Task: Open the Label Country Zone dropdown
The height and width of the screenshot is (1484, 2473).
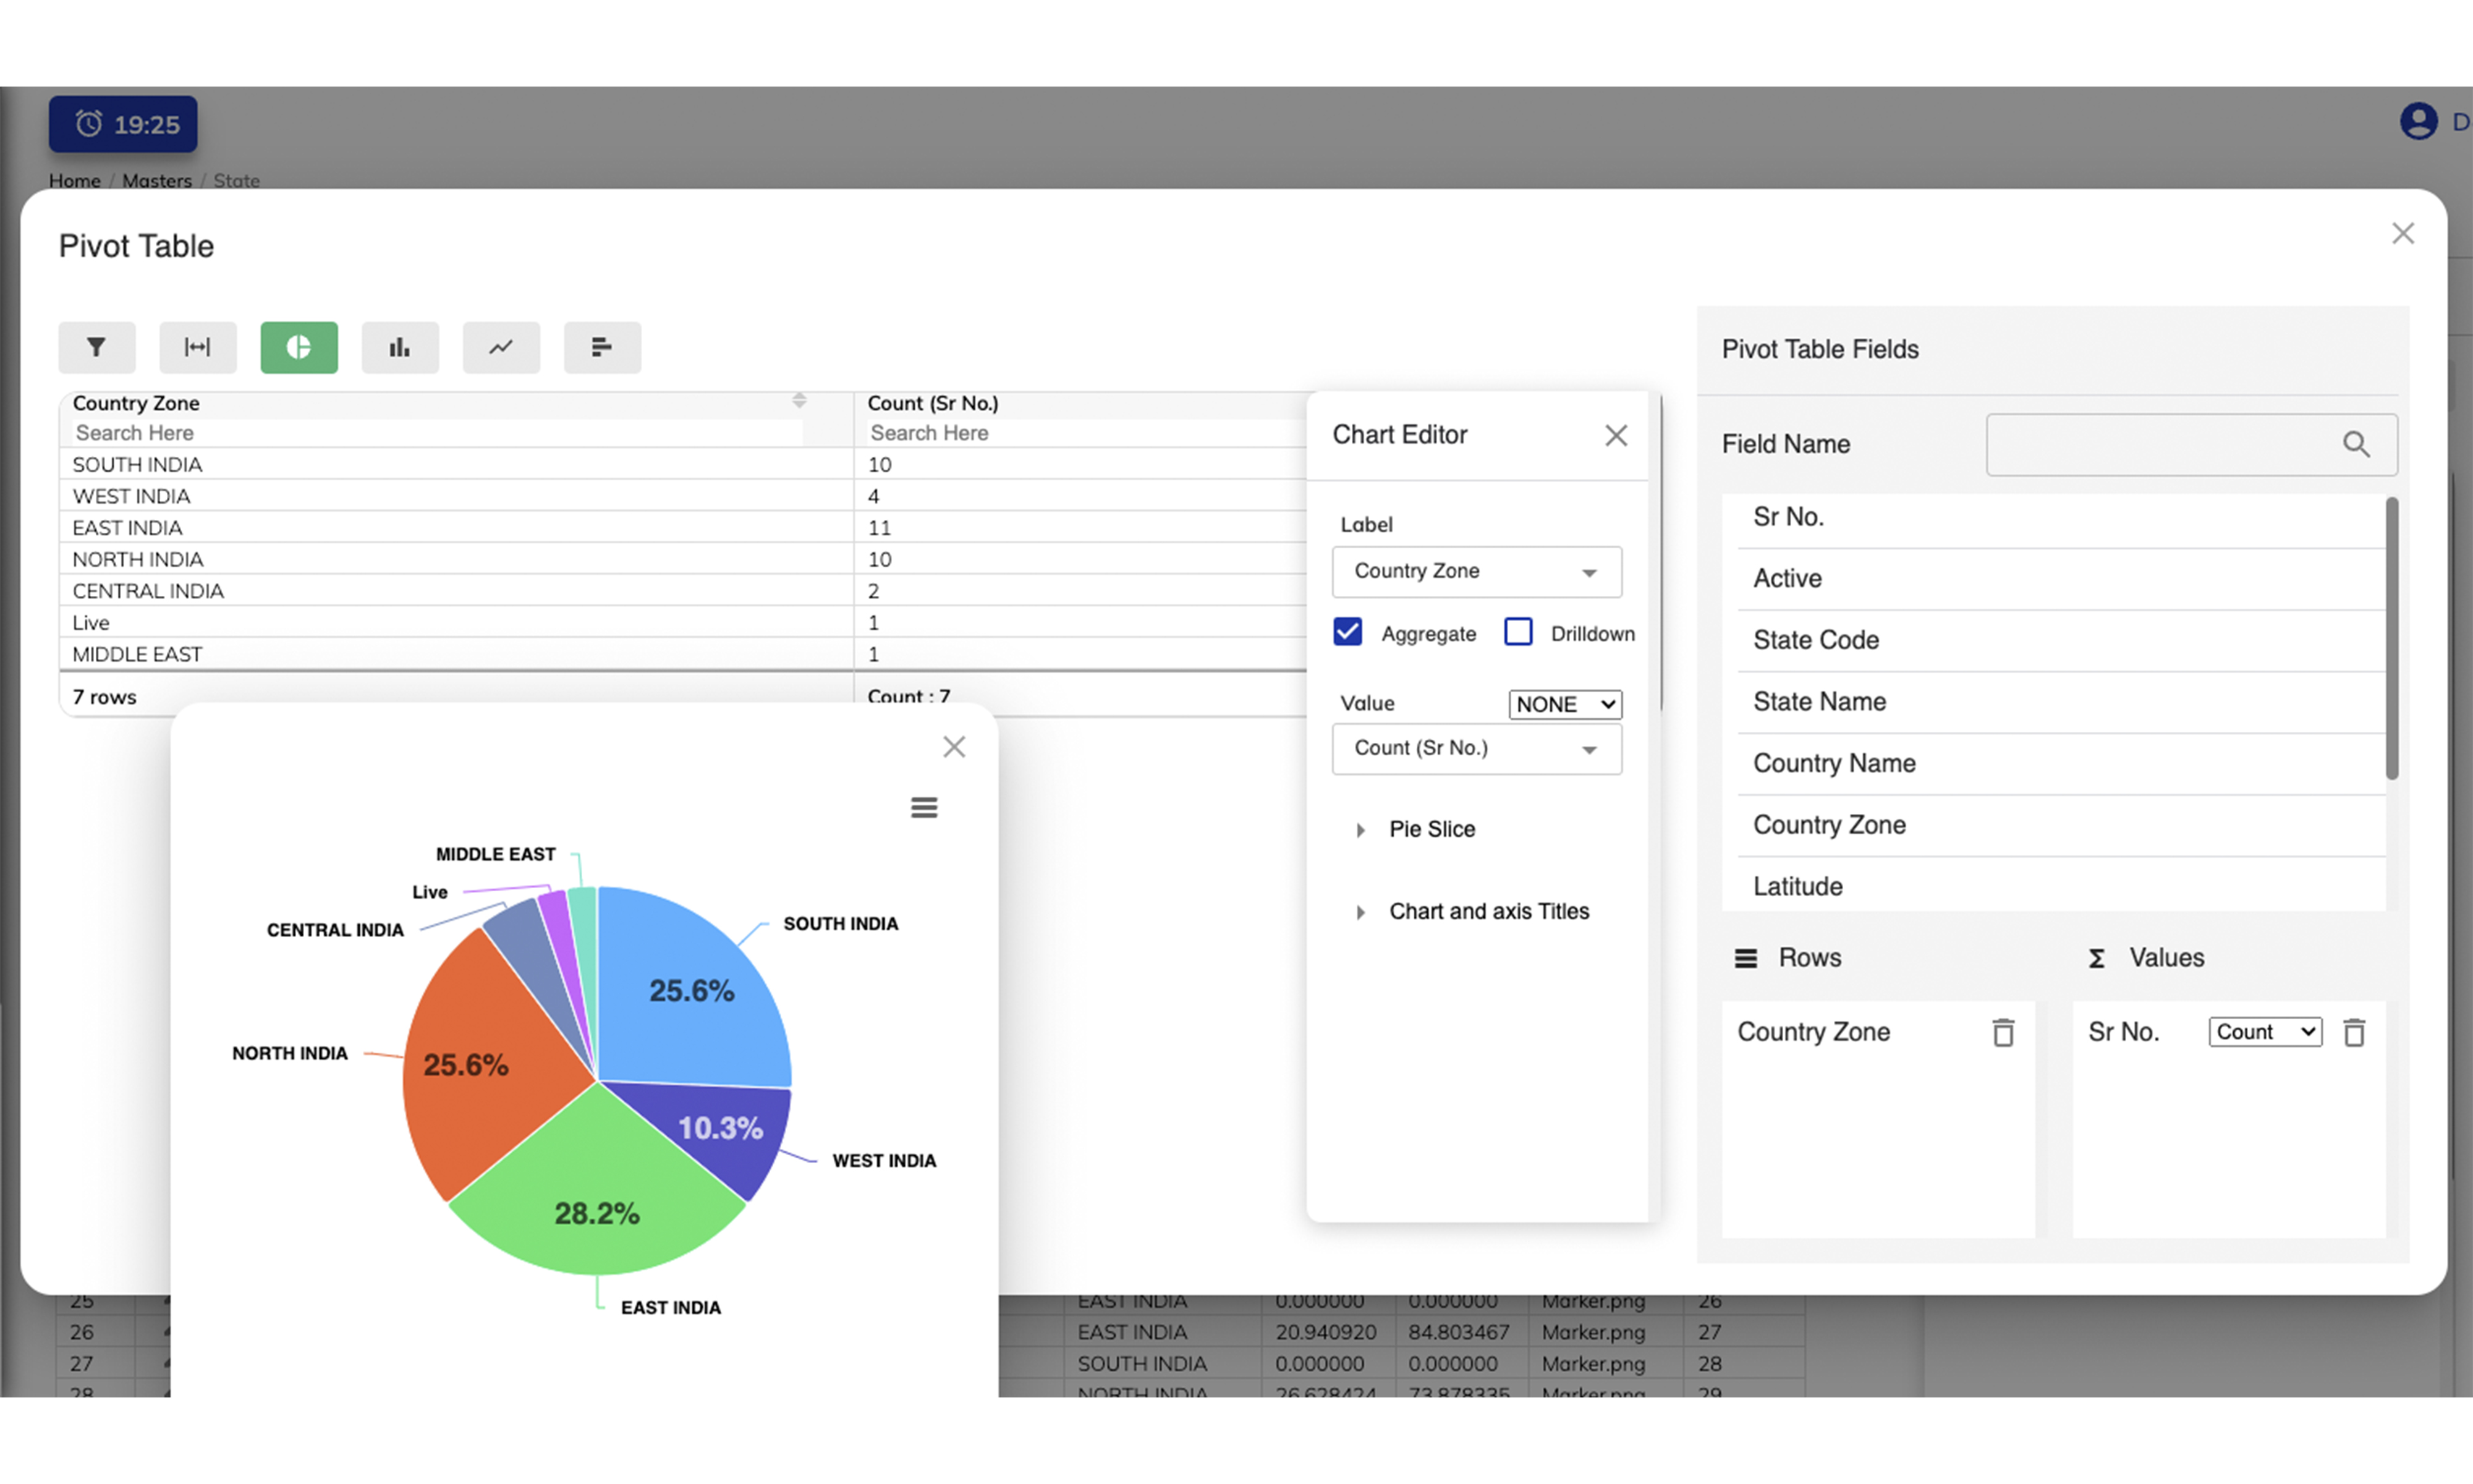Action: (x=1477, y=571)
